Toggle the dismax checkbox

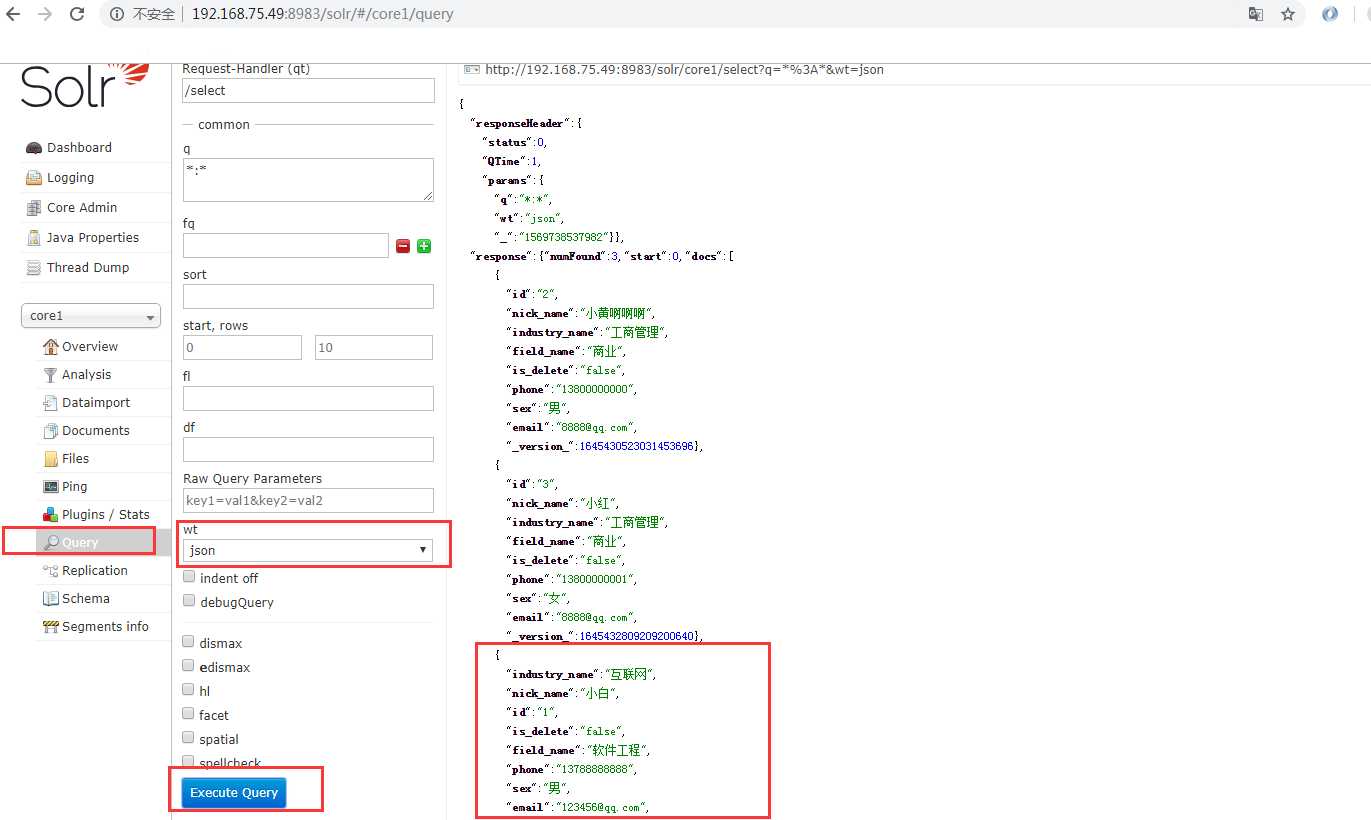[188, 642]
